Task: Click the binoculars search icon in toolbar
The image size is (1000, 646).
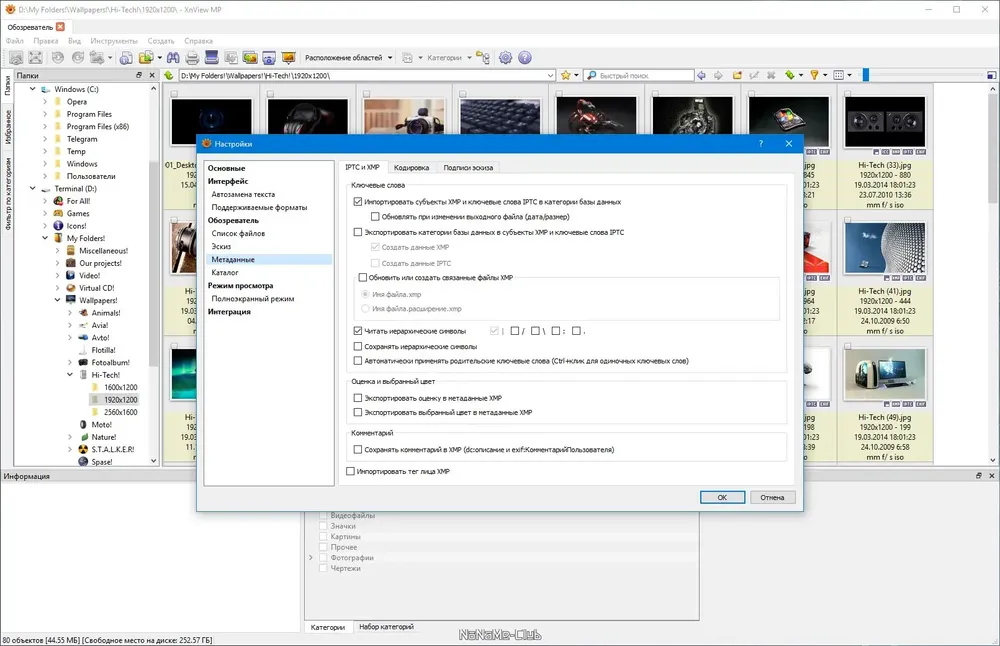Action: [x=173, y=57]
